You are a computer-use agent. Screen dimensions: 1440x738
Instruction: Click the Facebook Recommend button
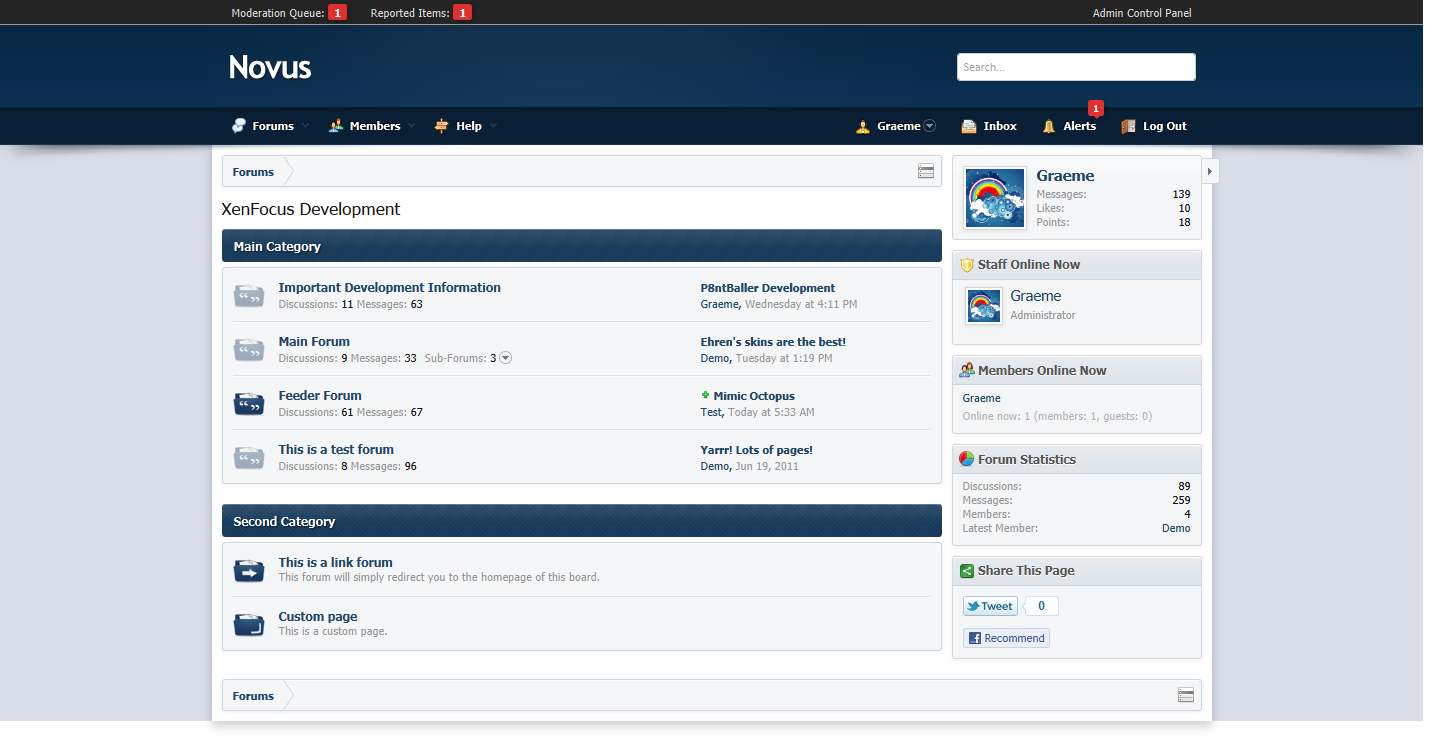point(1007,638)
